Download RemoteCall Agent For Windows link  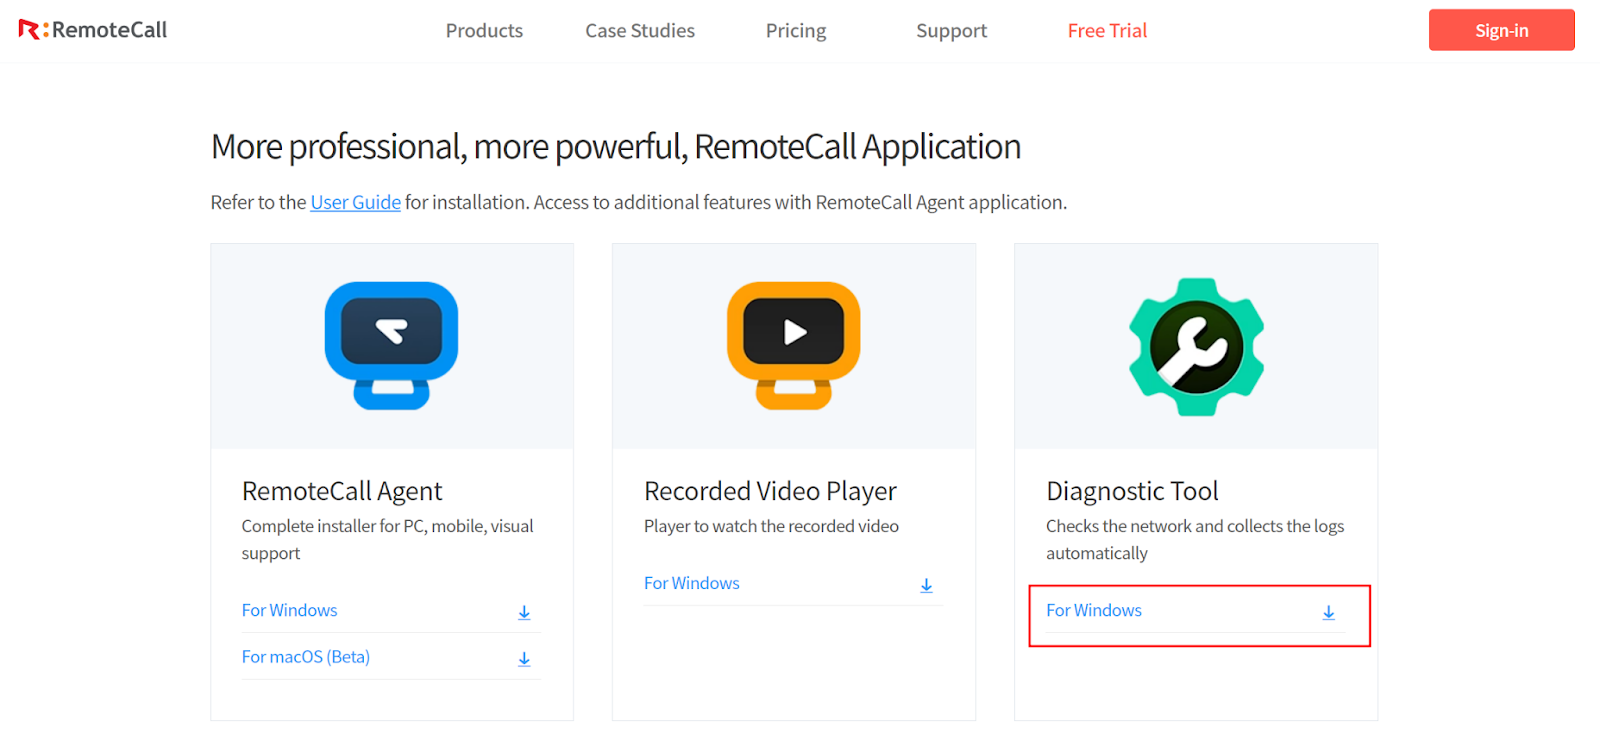(x=290, y=610)
